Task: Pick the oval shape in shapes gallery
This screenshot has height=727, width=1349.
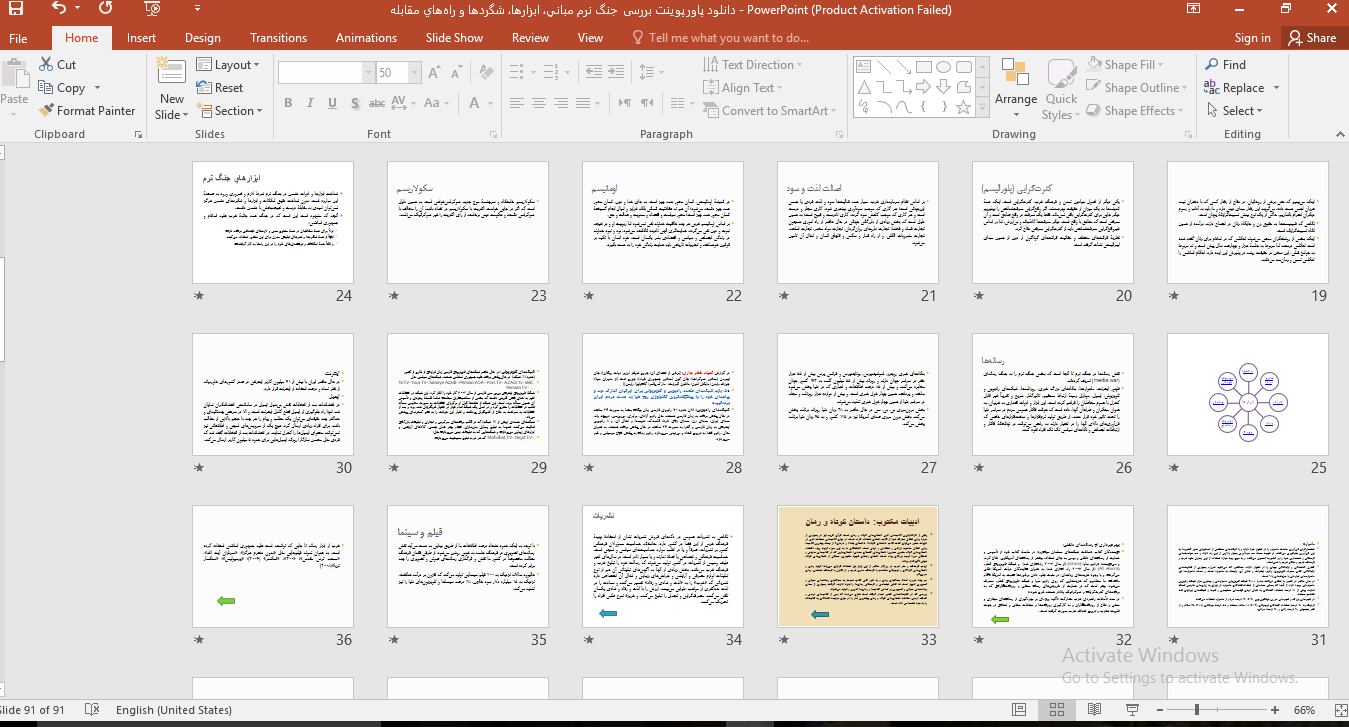Action: click(x=943, y=67)
